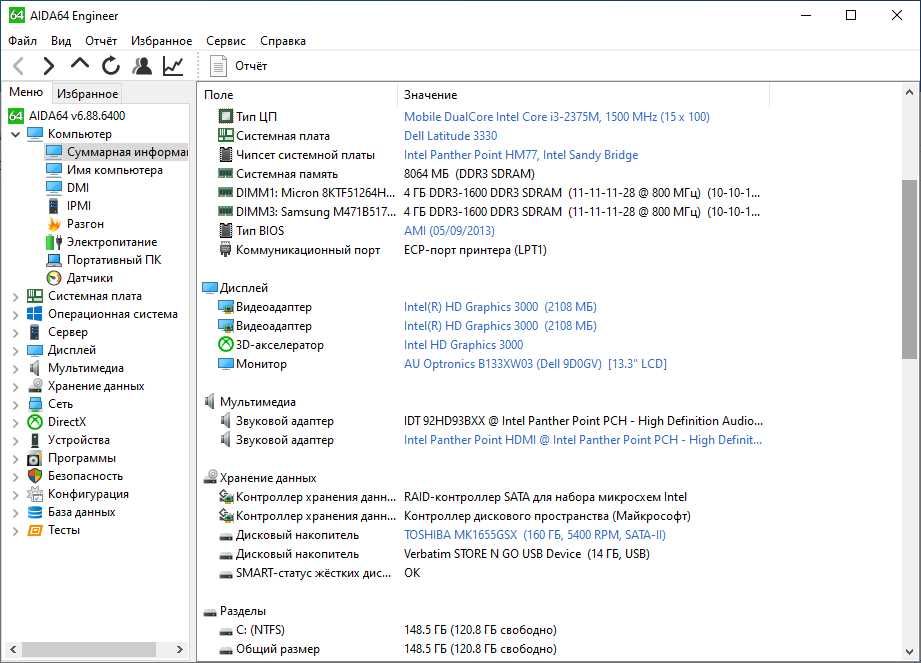Viewport: 921px width, 663px height.
Task: Open the Избранное menu in the menu bar
Action: click(x=161, y=41)
